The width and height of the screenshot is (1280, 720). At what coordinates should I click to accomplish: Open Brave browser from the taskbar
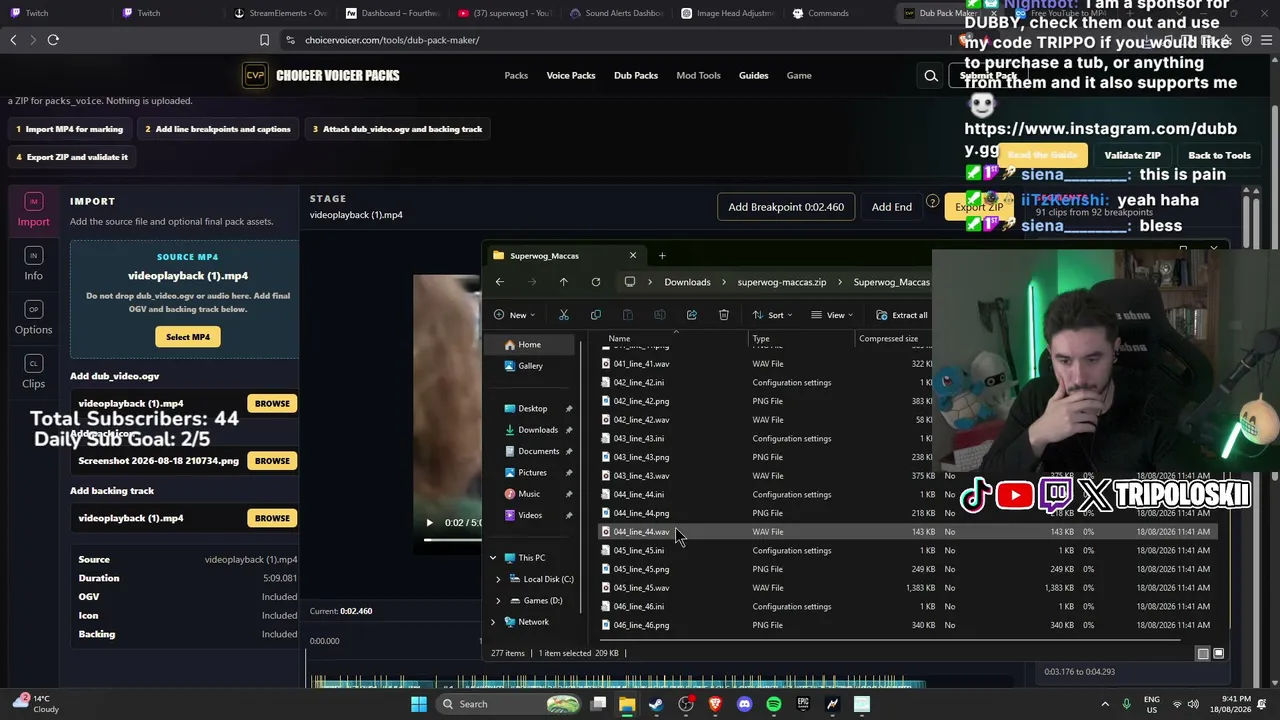[715, 704]
